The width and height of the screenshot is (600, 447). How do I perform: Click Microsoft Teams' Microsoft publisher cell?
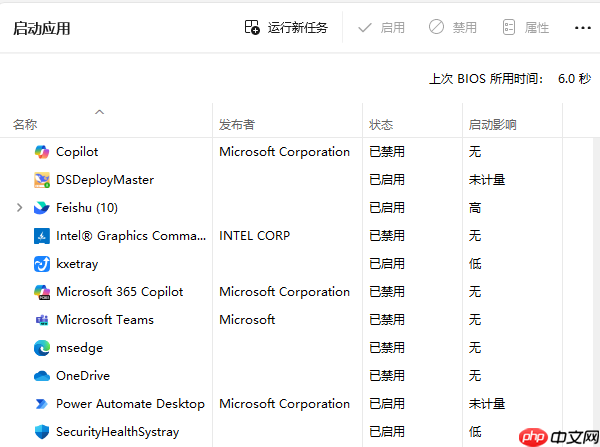coord(247,320)
